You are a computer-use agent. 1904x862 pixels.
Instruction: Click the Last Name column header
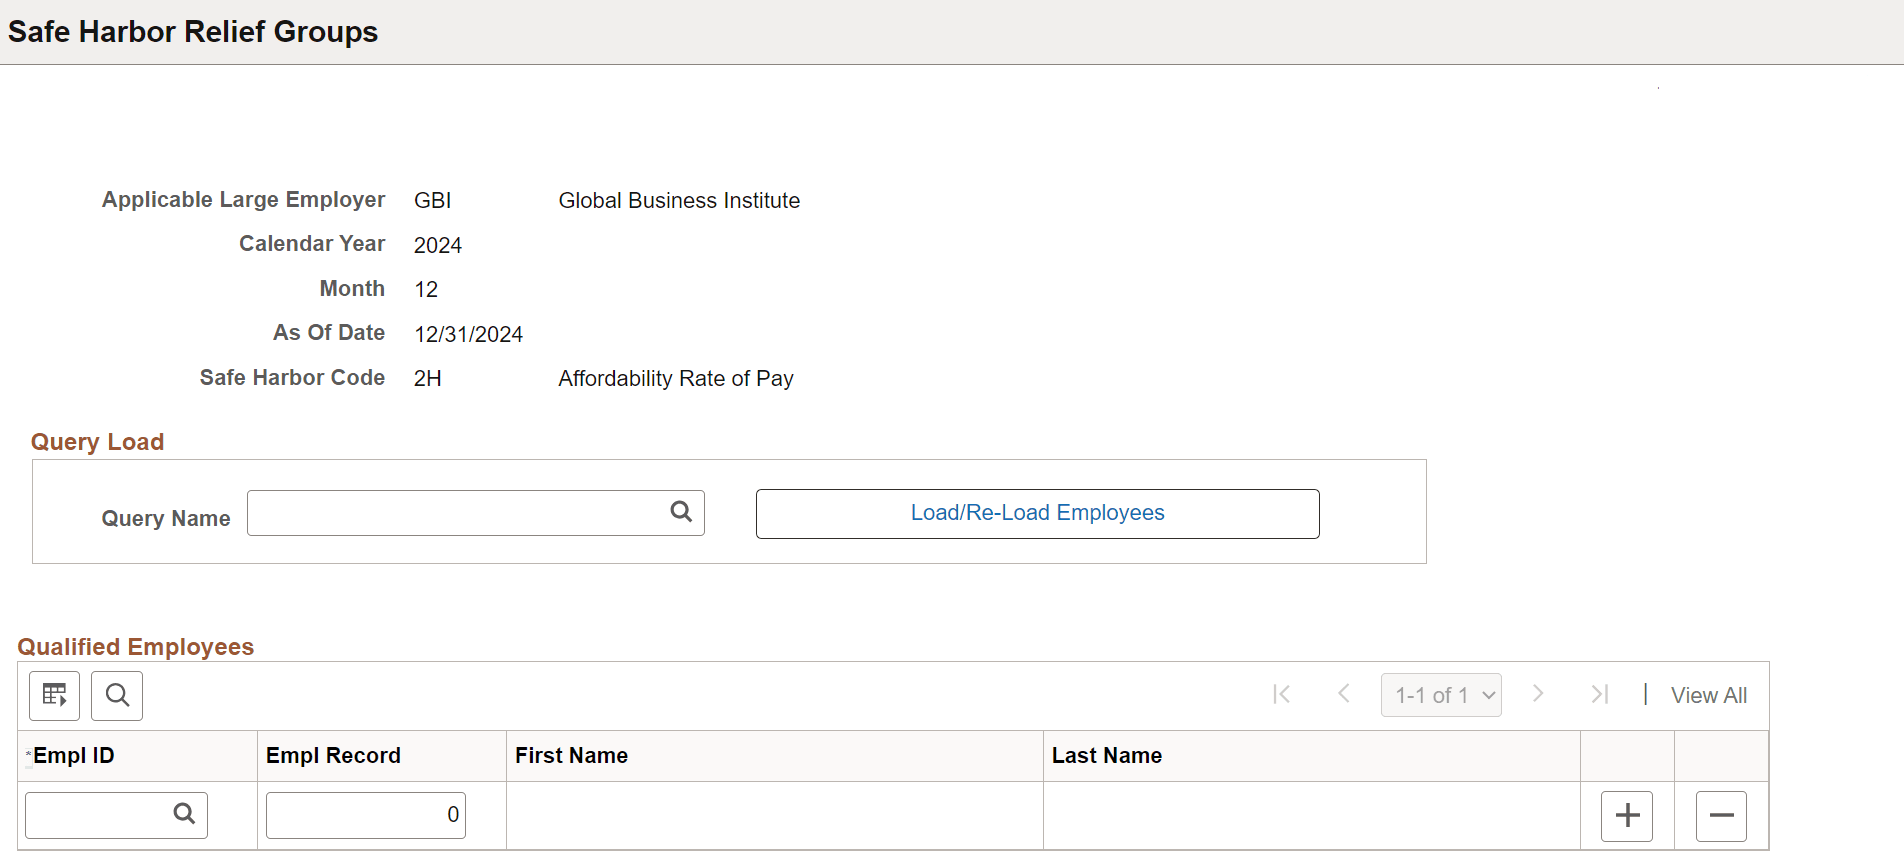[x=1106, y=756]
